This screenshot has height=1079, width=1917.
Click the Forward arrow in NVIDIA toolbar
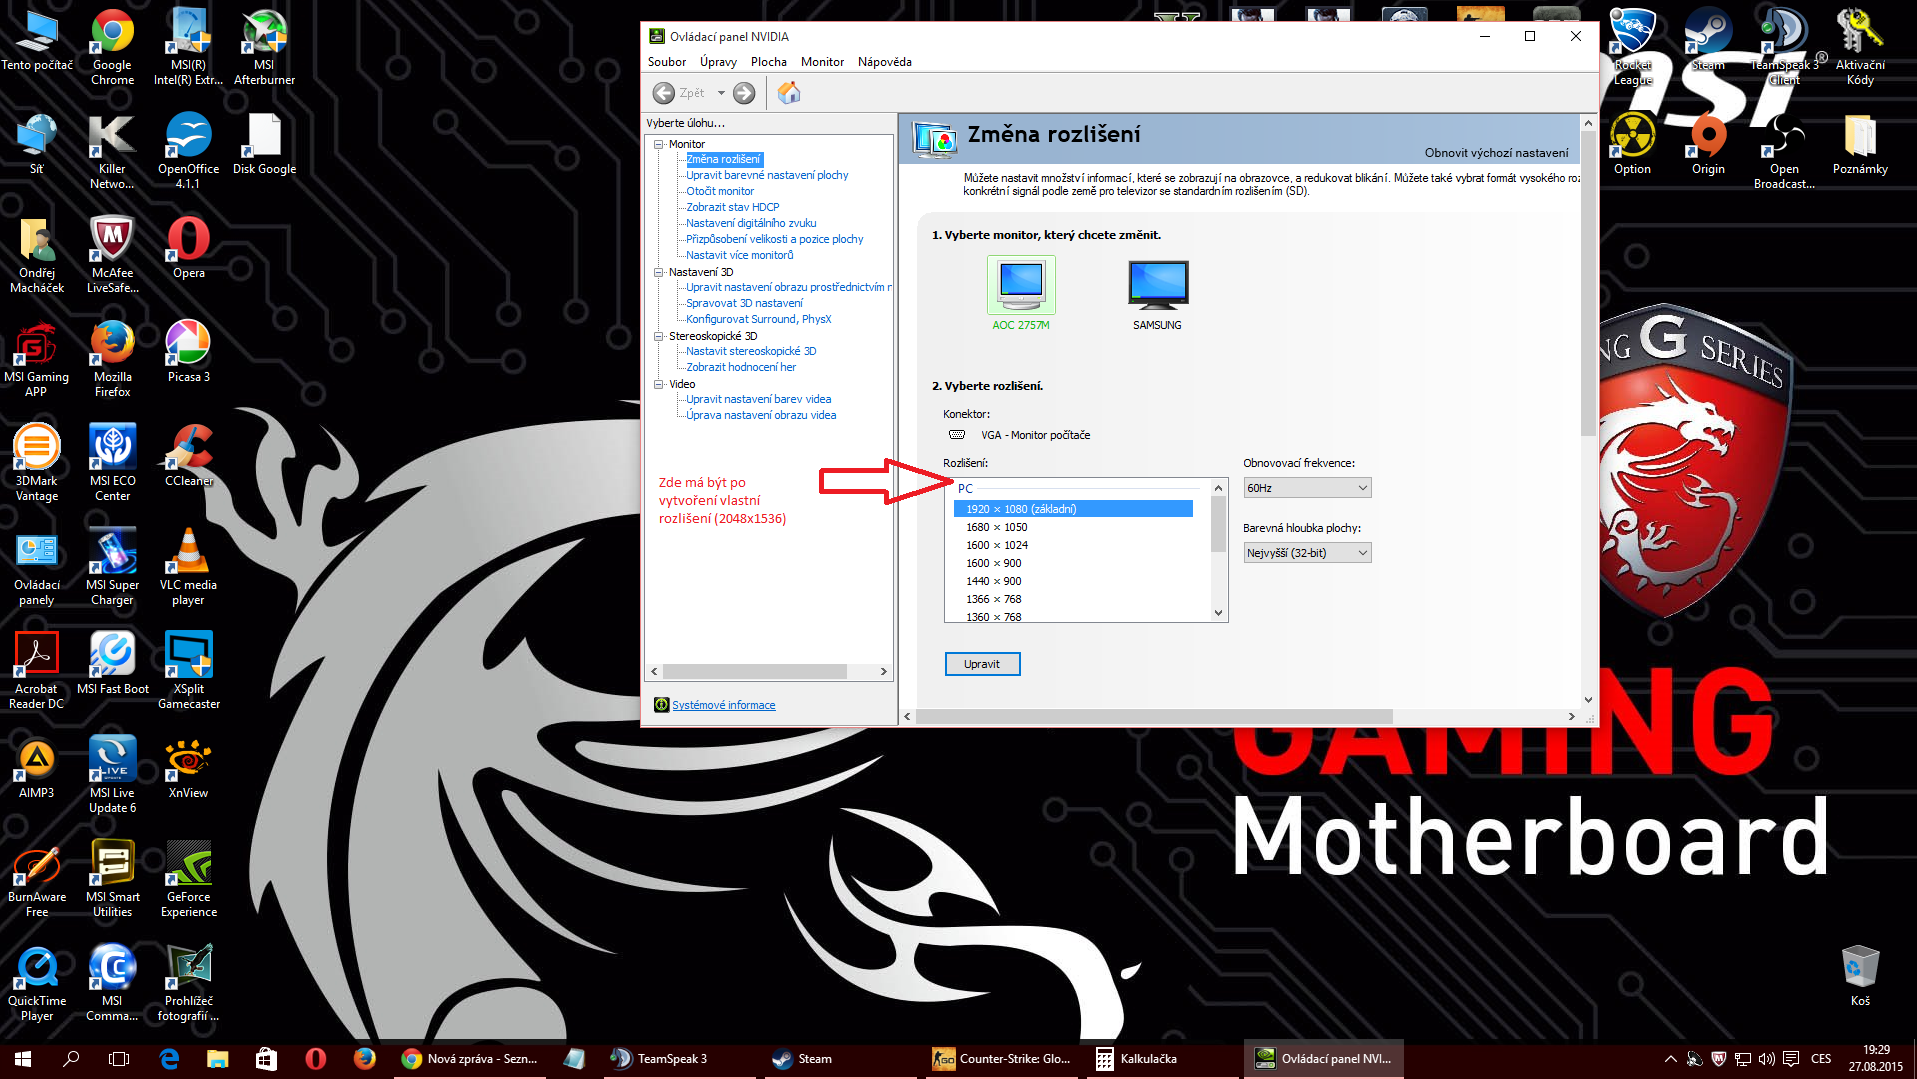click(x=744, y=93)
